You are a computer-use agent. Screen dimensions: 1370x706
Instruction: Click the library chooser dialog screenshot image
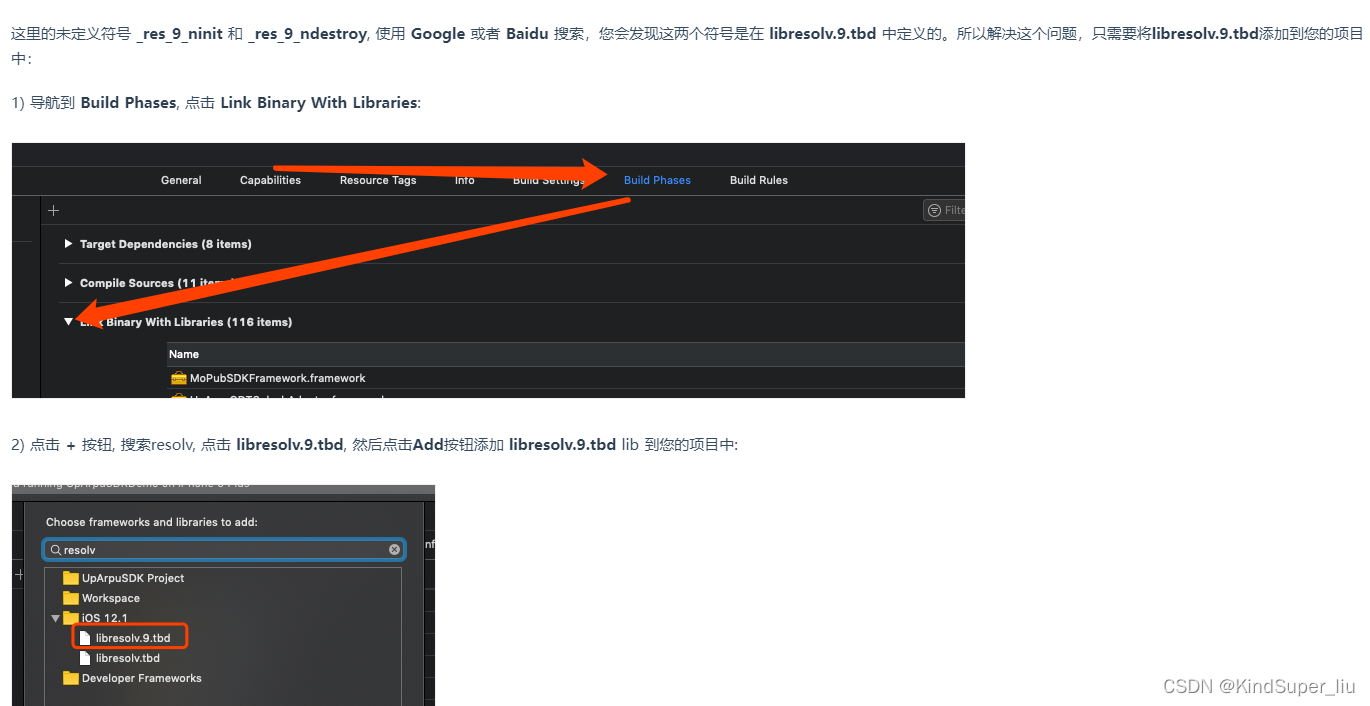224,595
